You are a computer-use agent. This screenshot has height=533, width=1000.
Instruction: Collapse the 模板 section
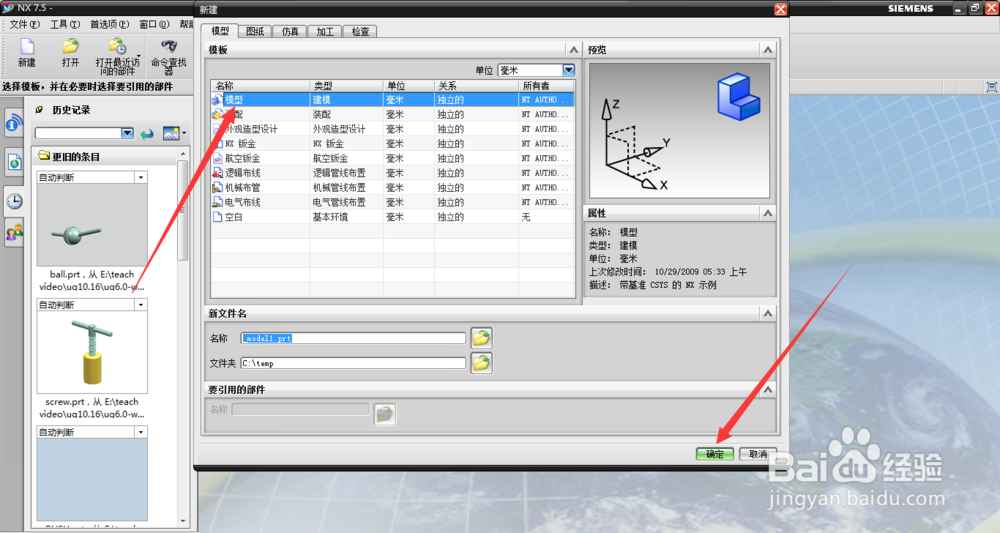point(574,50)
